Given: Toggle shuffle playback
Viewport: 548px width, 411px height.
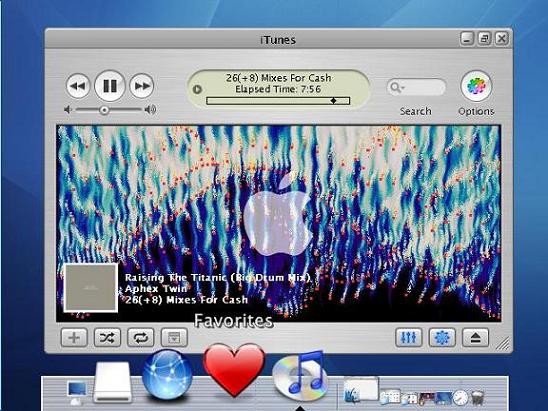Looking at the screenshot, I should click(107, 338).
